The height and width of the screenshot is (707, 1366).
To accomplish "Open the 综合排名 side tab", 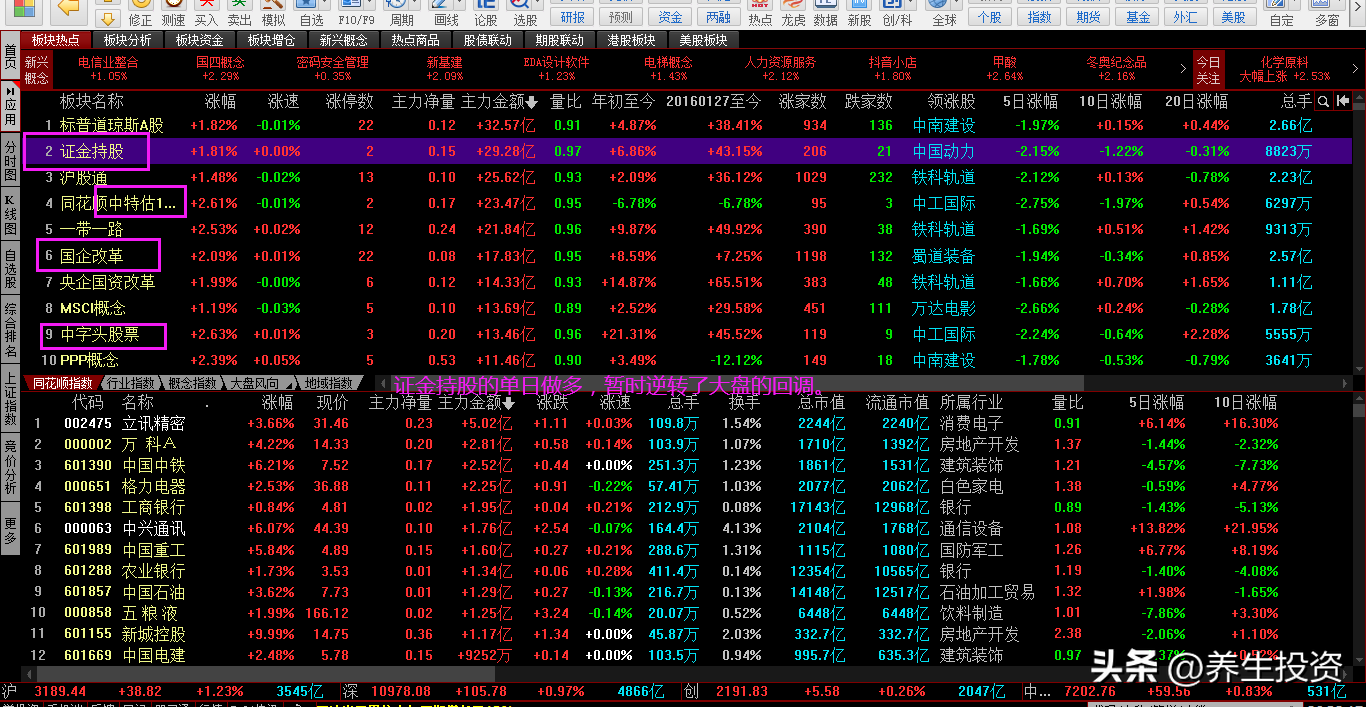I will click(x=10, y=330).
